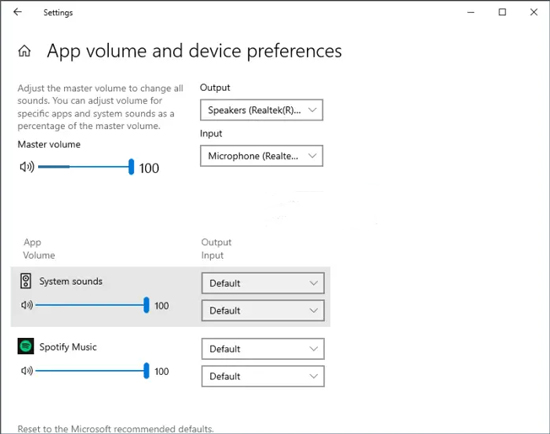The height and width of the screenshot is (434, 550).
Task: Open Spotify Music input Default dropdown
Action: [x=263, y=376]
